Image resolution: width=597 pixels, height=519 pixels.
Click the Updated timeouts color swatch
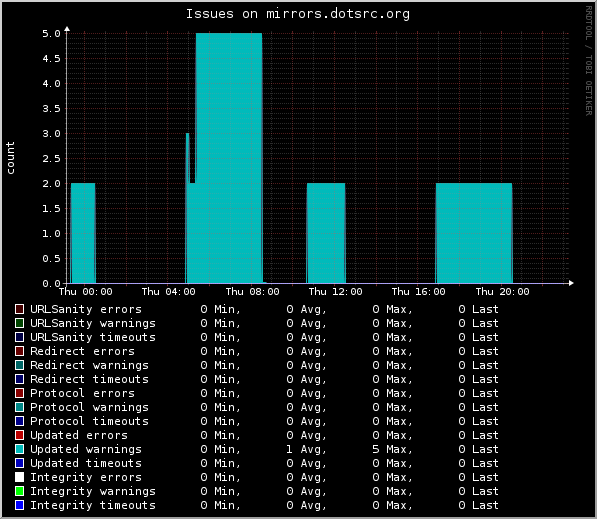tap(19, 463)
